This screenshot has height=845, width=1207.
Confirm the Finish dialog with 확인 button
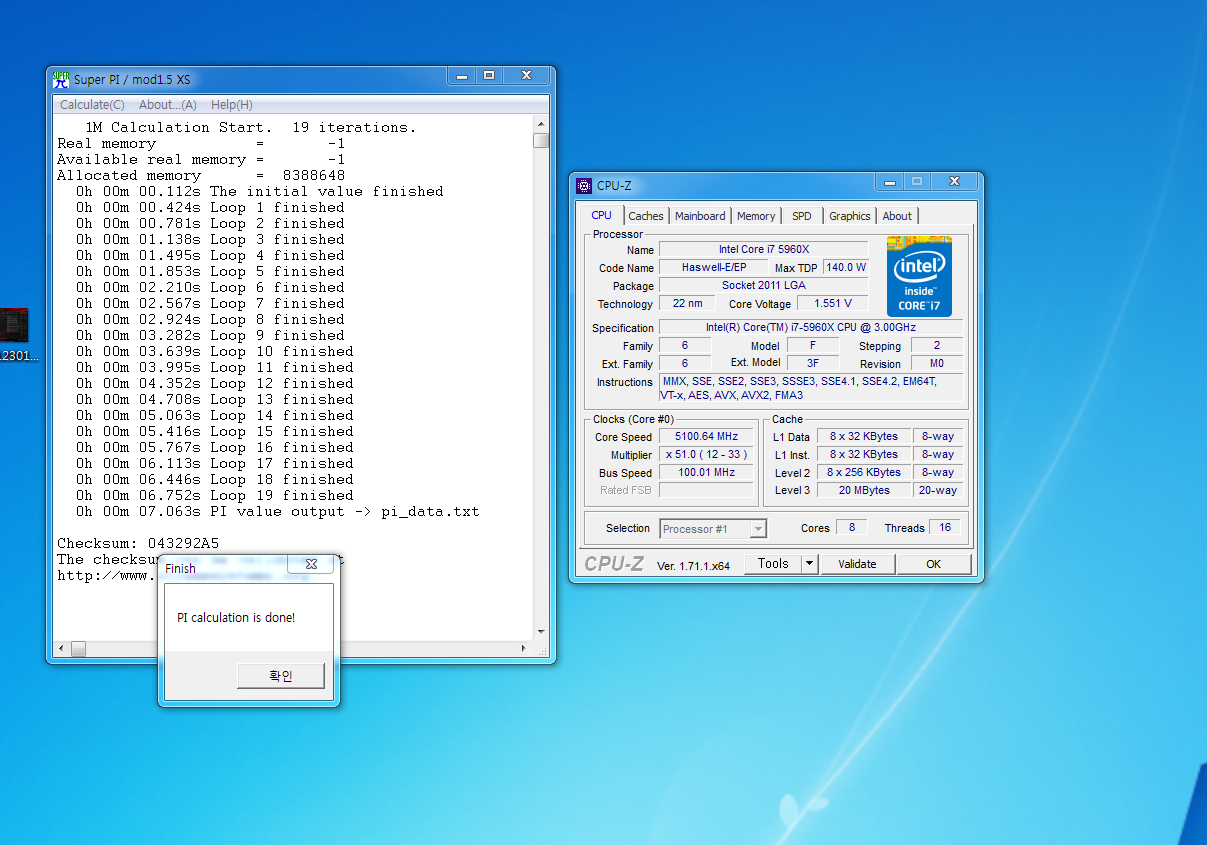coord(281,676)
